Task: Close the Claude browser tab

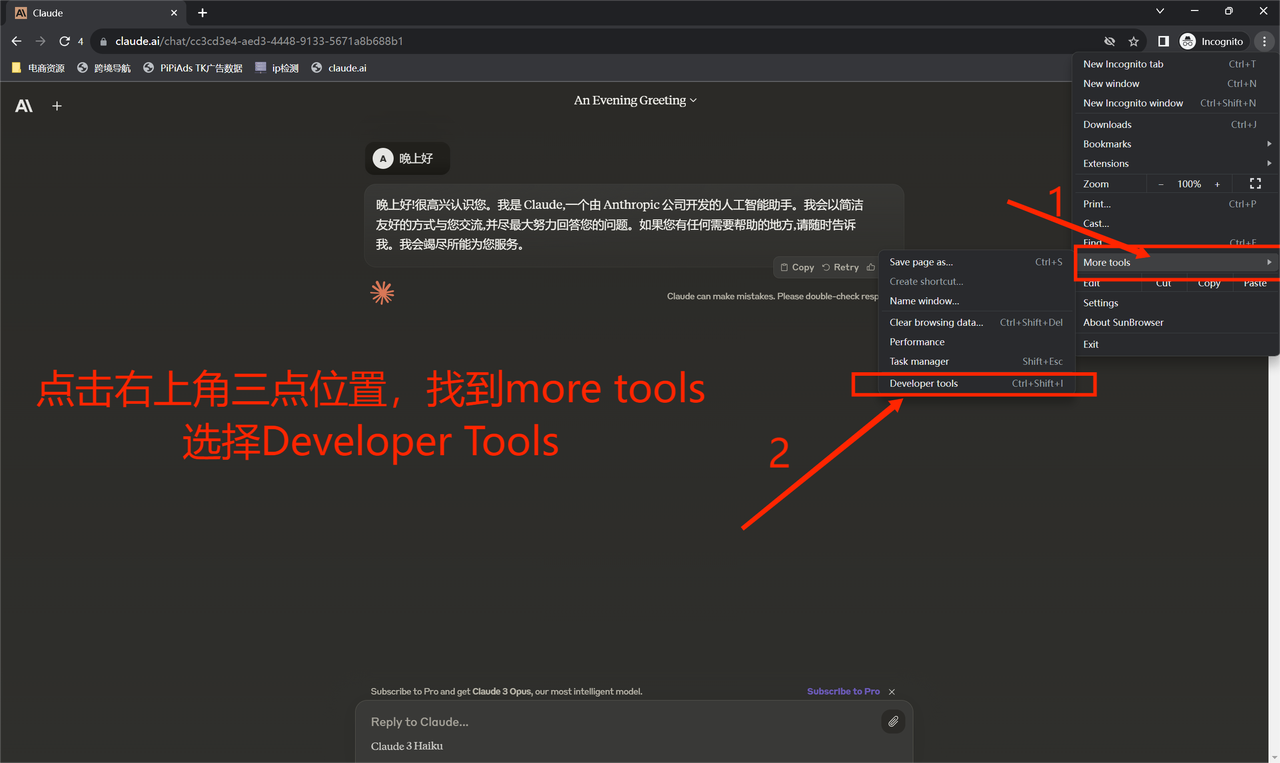Action: (x=174, y=13)
